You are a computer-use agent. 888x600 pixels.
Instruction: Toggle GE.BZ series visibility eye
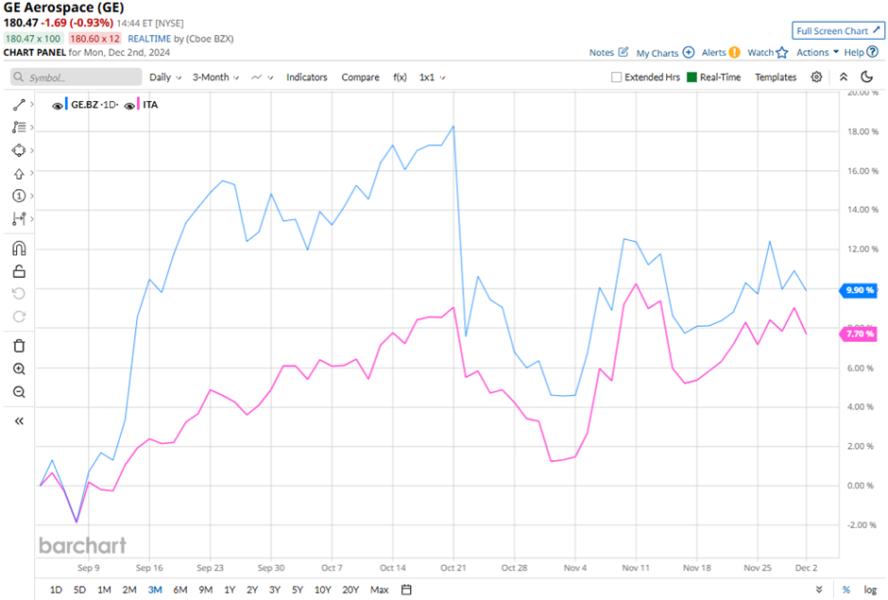(57, 105)
